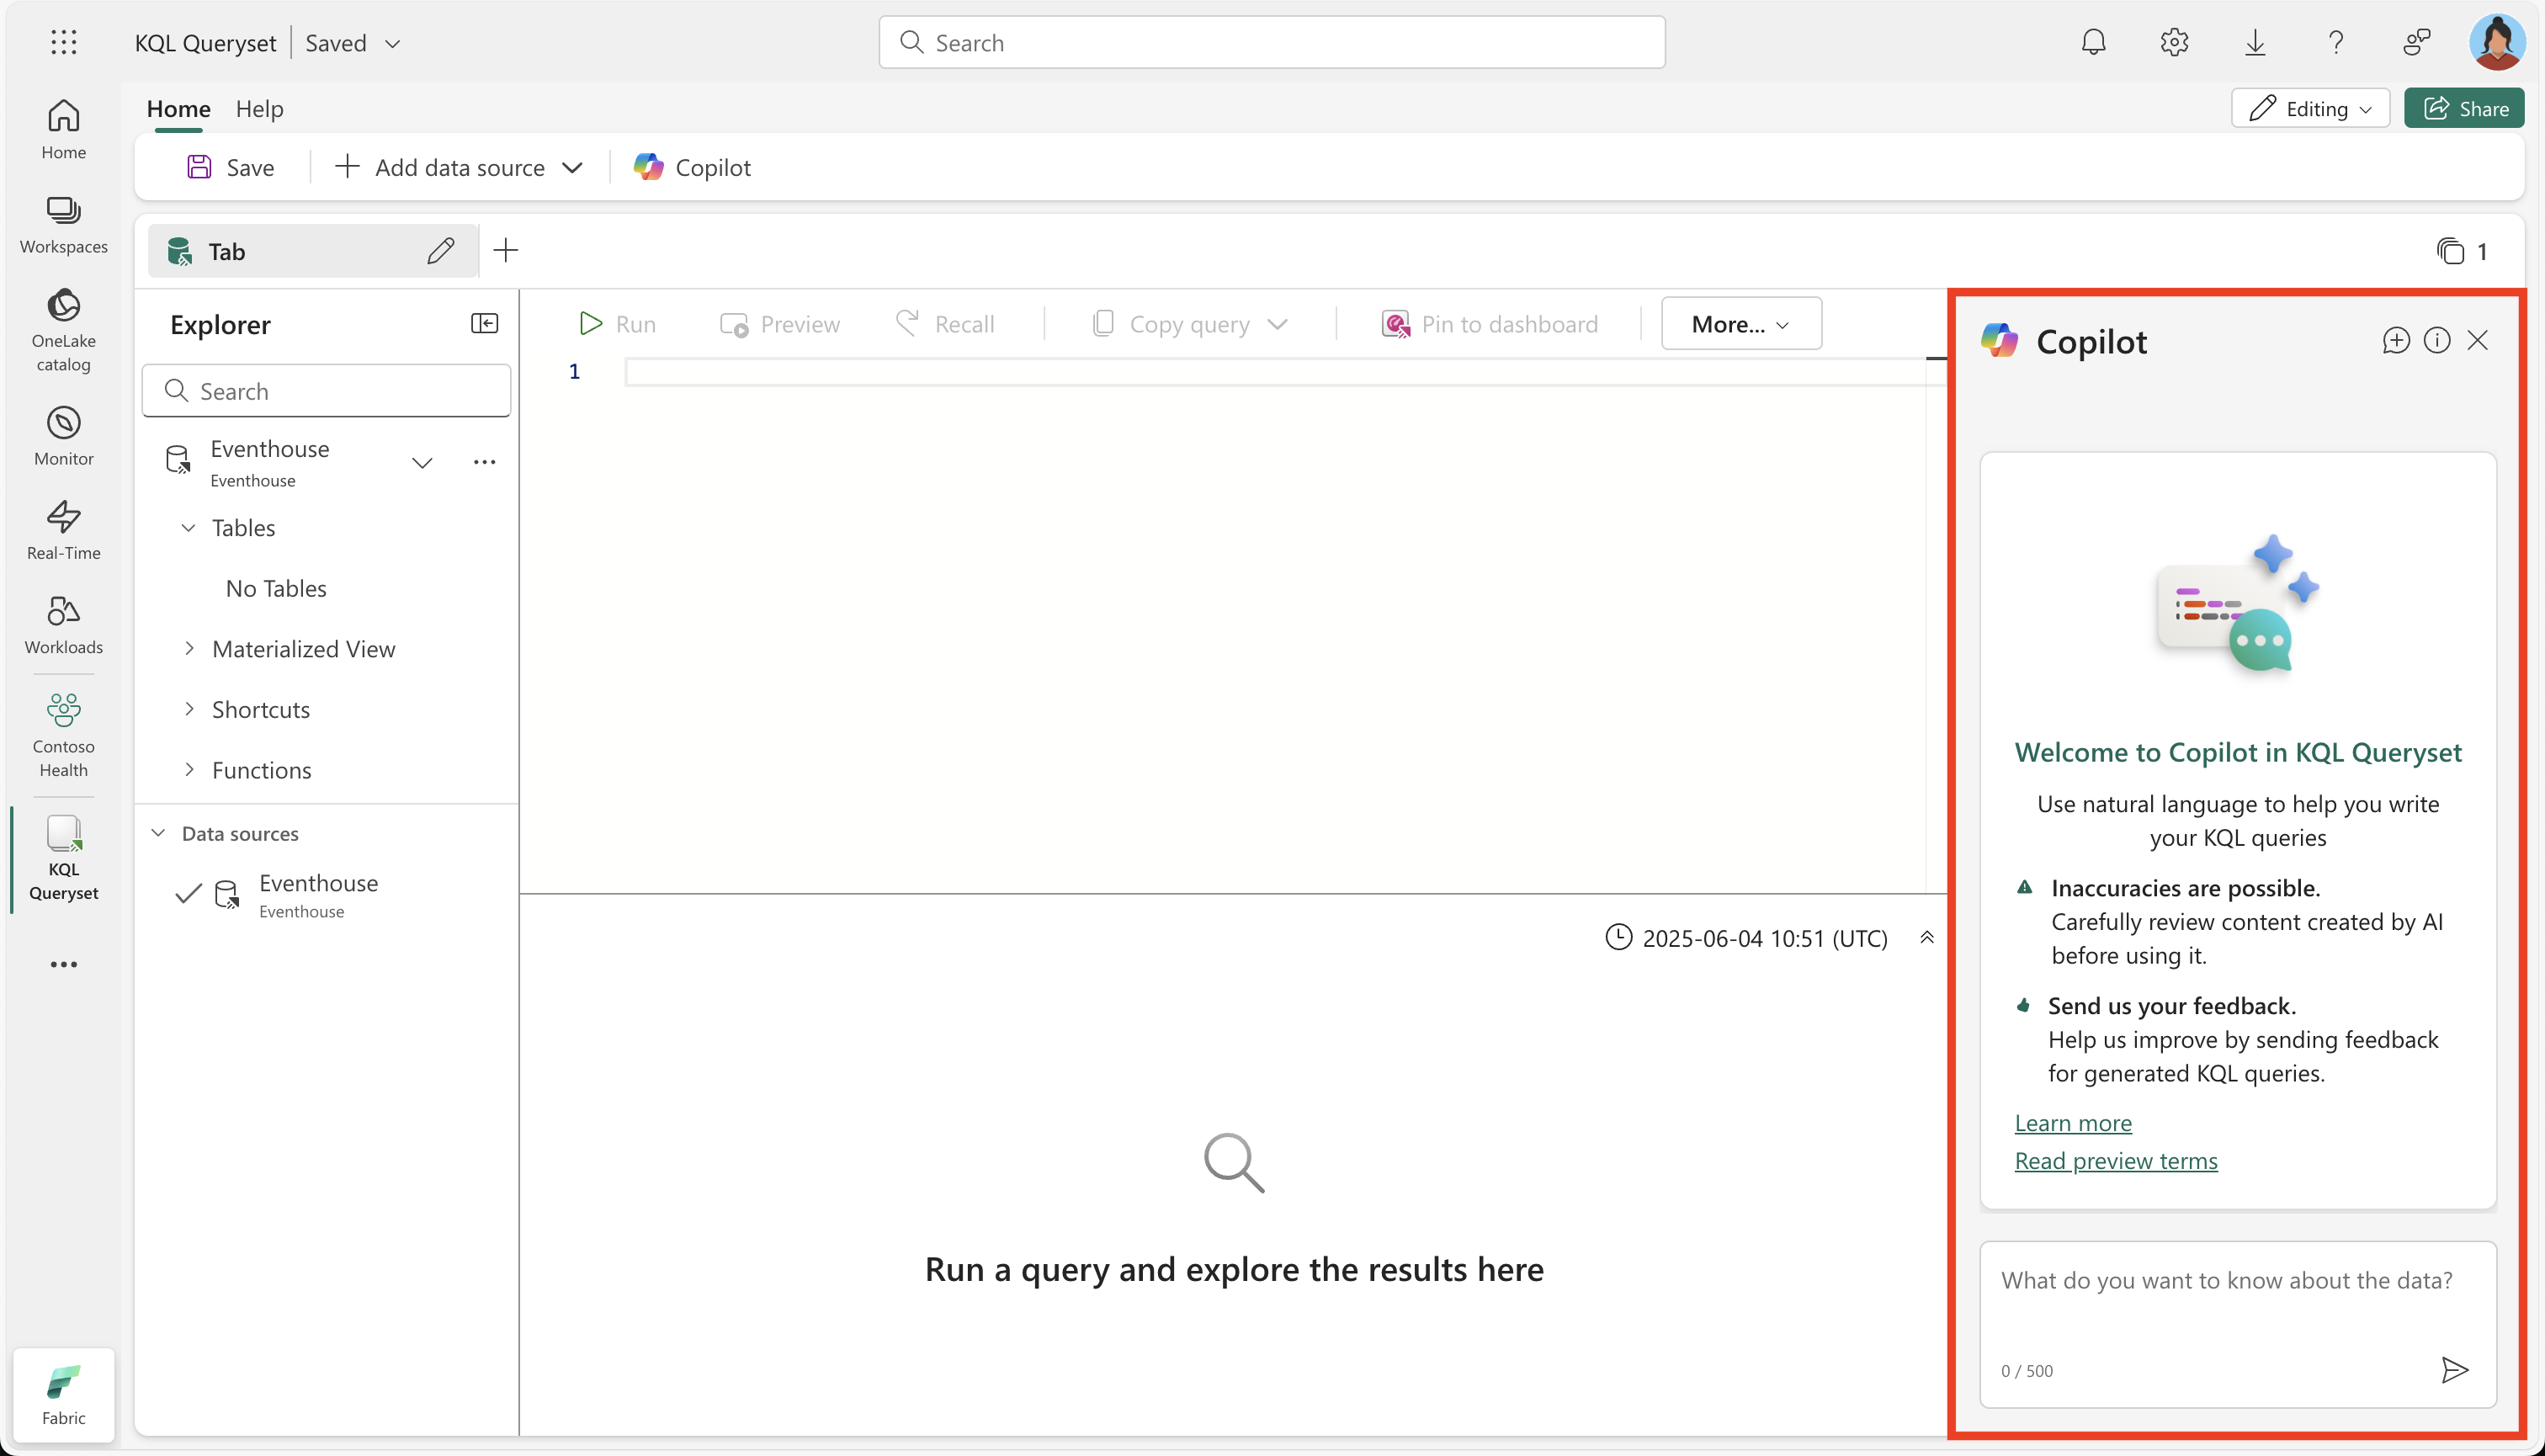Rename the tab using the pencil icon
Image resolution: width=2545 pixels, height=1456 pixels.
click(440, 250)
